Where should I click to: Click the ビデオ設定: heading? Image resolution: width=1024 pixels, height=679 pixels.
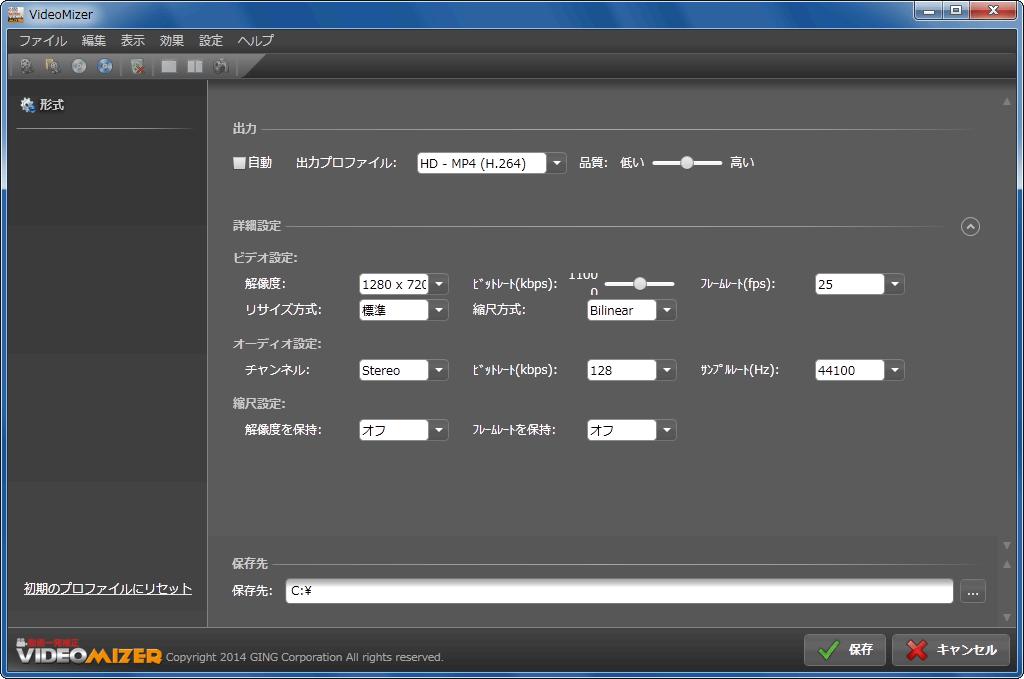pos(265,258)
